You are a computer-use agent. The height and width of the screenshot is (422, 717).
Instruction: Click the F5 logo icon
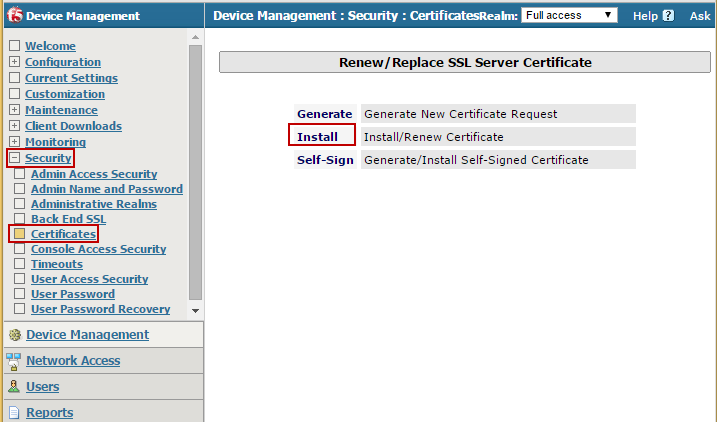15,15
